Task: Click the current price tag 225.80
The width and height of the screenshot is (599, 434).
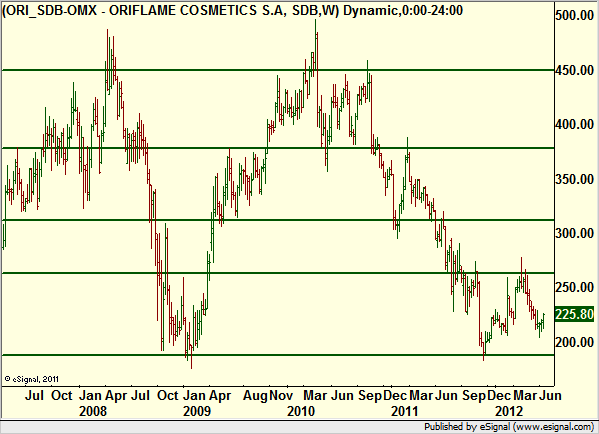Action: [574, 314]
